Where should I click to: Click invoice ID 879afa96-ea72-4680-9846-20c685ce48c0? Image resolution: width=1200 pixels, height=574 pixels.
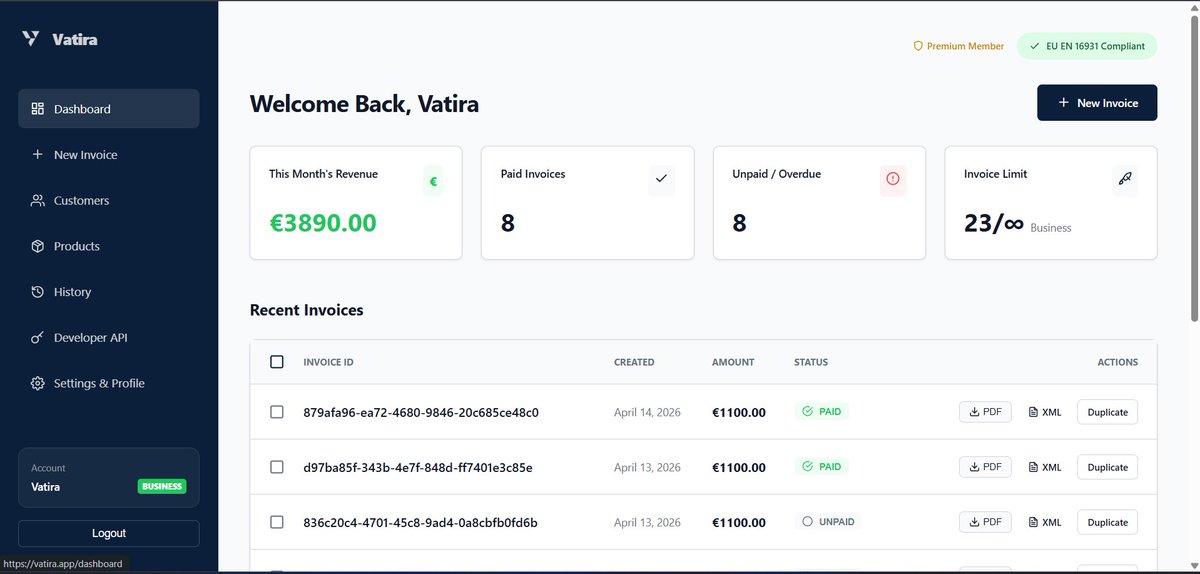click(421, 412)
